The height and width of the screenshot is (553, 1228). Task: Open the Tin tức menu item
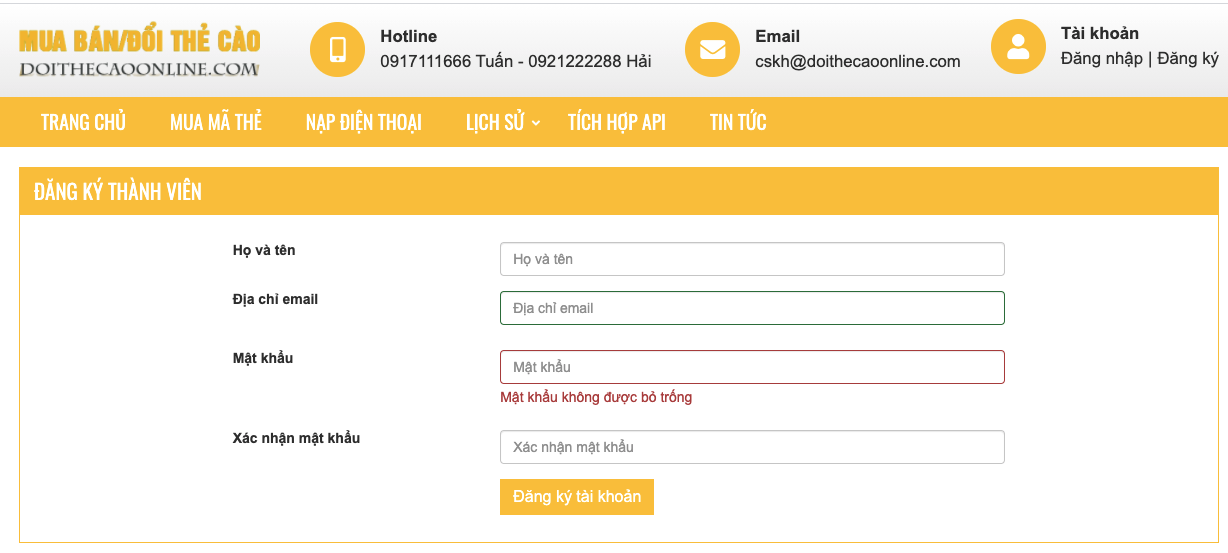pyautogui.click(x=738, y=122)
